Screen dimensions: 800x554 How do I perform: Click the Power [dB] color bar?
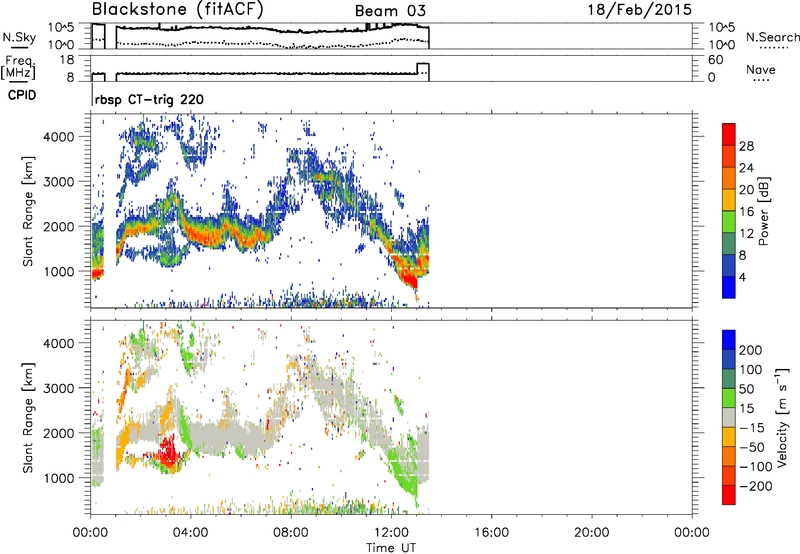pos(729,210)
